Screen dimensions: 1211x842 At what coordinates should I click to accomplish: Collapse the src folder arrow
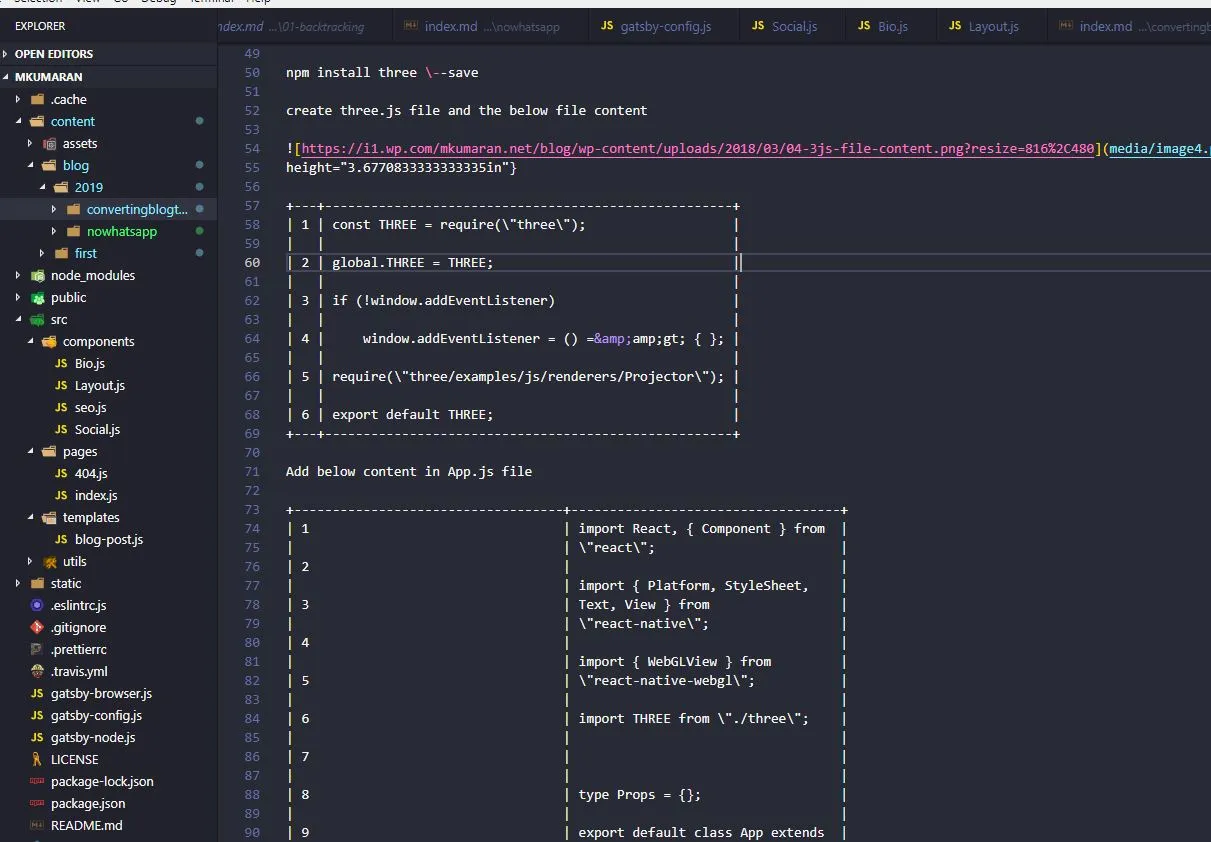(18, 319)
